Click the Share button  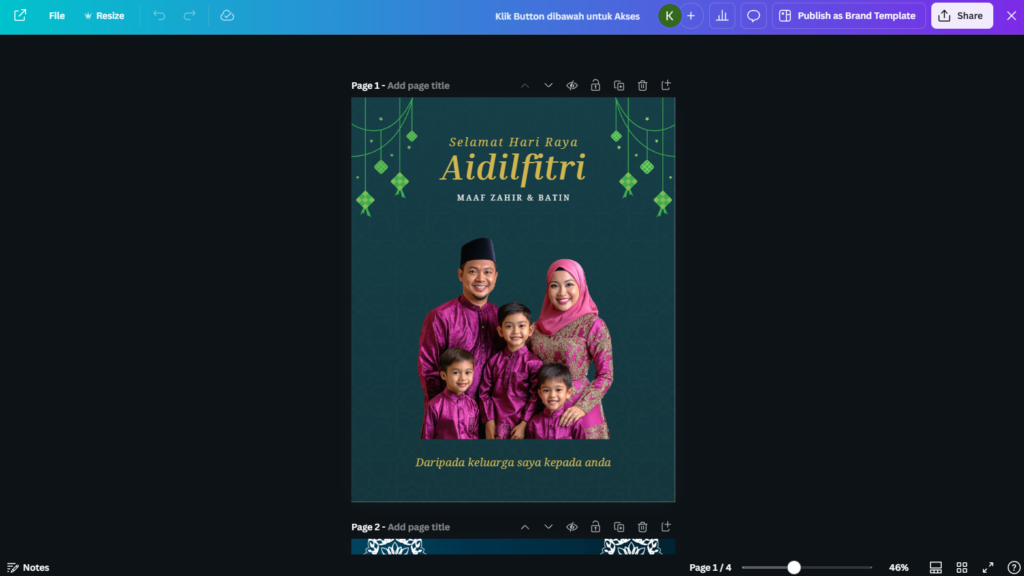[x=961, y=16]
